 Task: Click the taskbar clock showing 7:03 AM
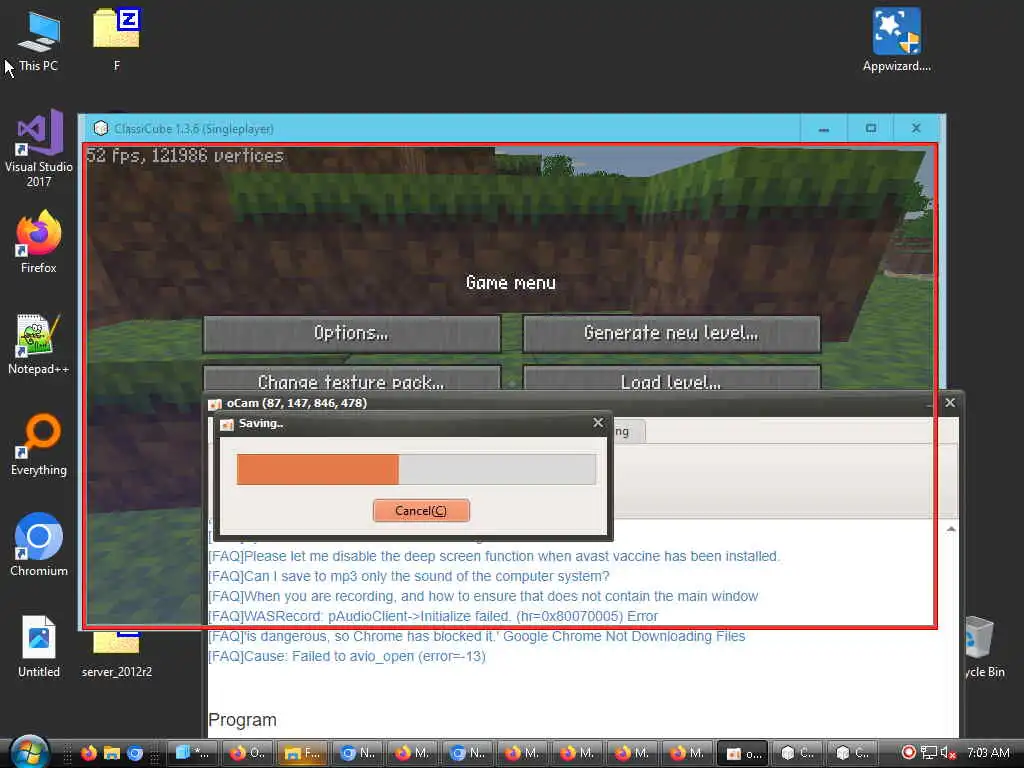988,753
